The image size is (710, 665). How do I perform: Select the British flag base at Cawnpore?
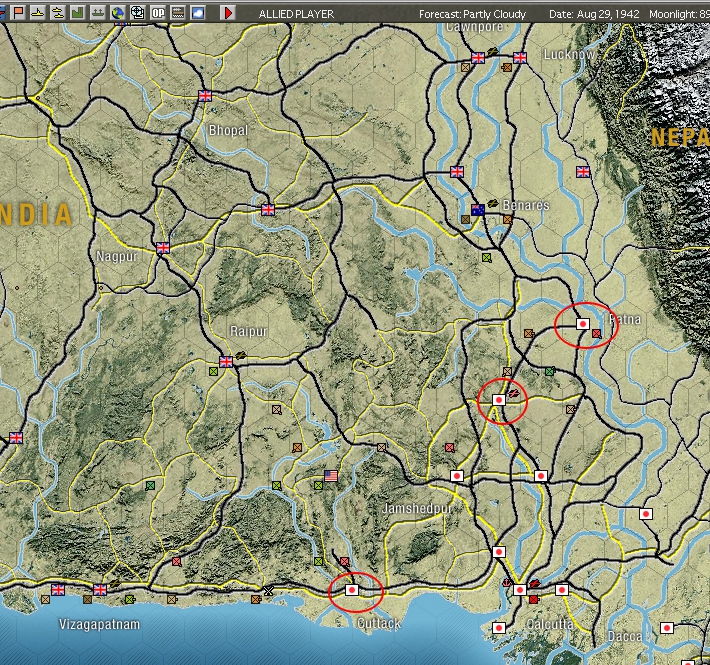478,58
